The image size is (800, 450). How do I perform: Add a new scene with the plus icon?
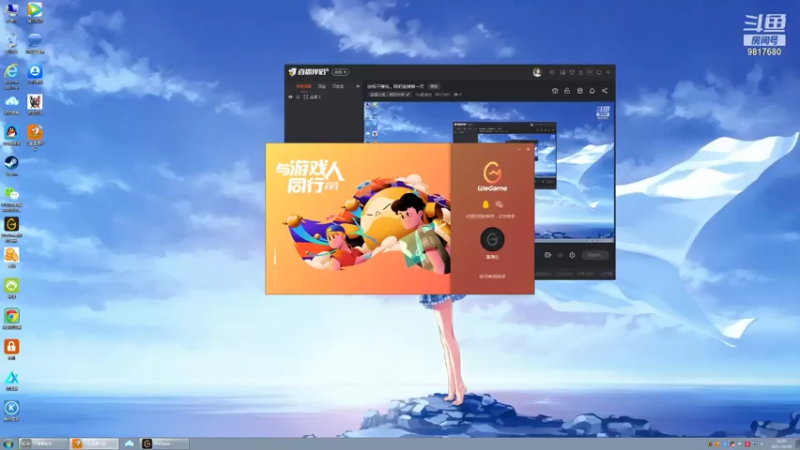pos(358,86)
